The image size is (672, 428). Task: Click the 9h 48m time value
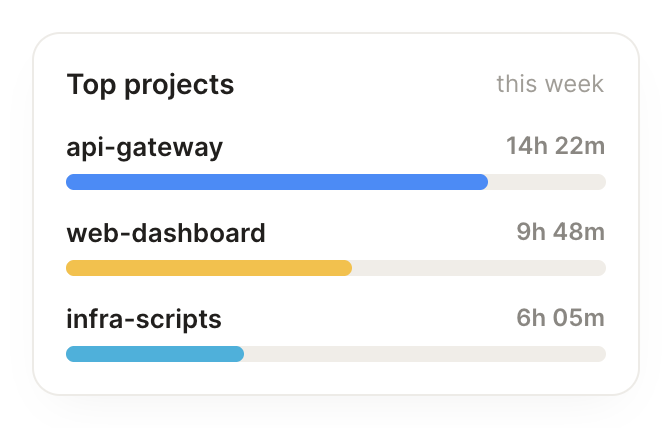coord(561,232)
